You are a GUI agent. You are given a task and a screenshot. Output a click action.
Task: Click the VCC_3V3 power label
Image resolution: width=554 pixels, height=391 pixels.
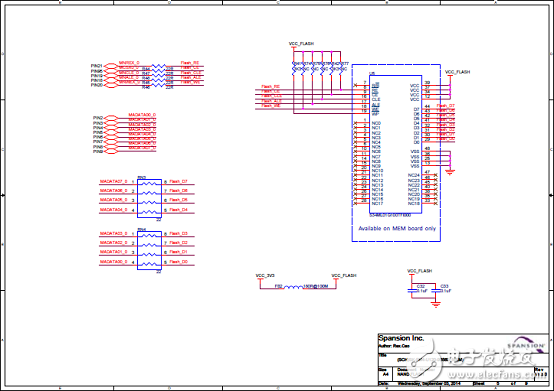coord(265,276)
